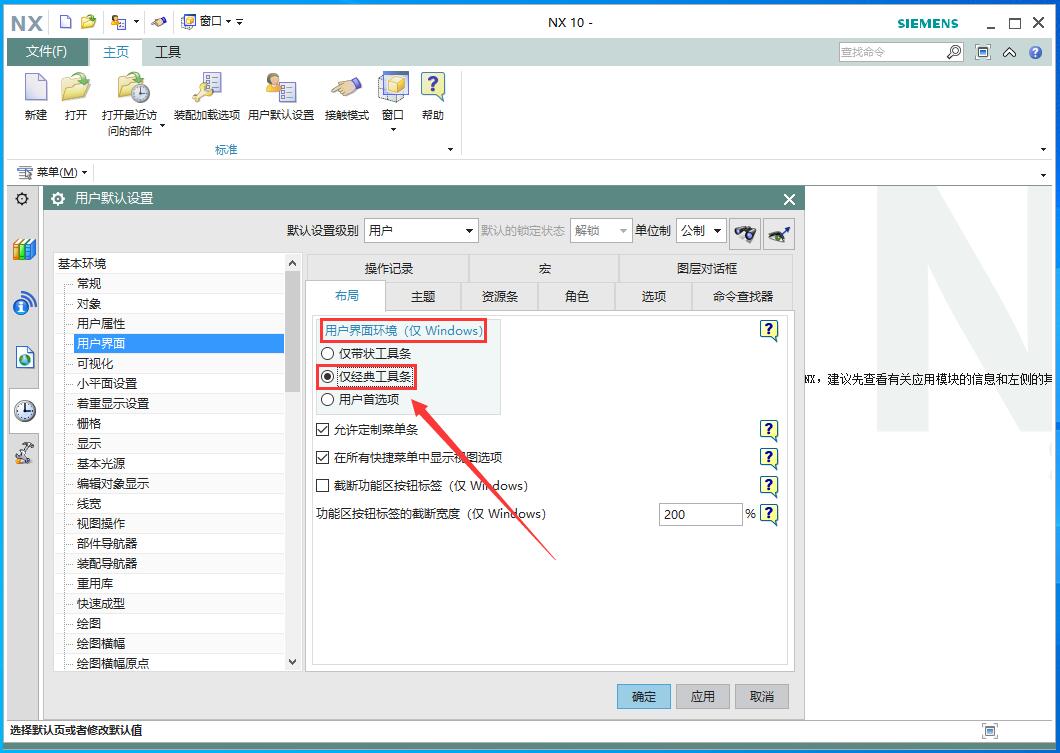Open the 工具 ribbon tab
The image size is (1060, 753).
click(x=168, y=52)
